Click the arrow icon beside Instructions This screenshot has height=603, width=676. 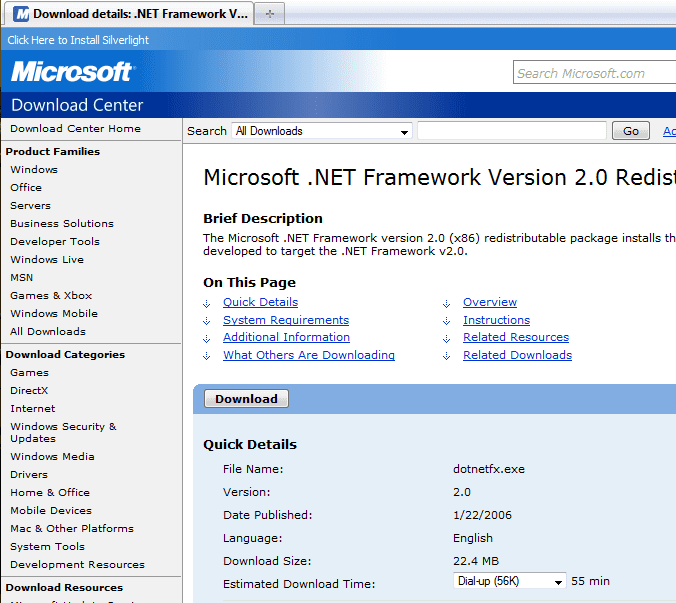447,321
